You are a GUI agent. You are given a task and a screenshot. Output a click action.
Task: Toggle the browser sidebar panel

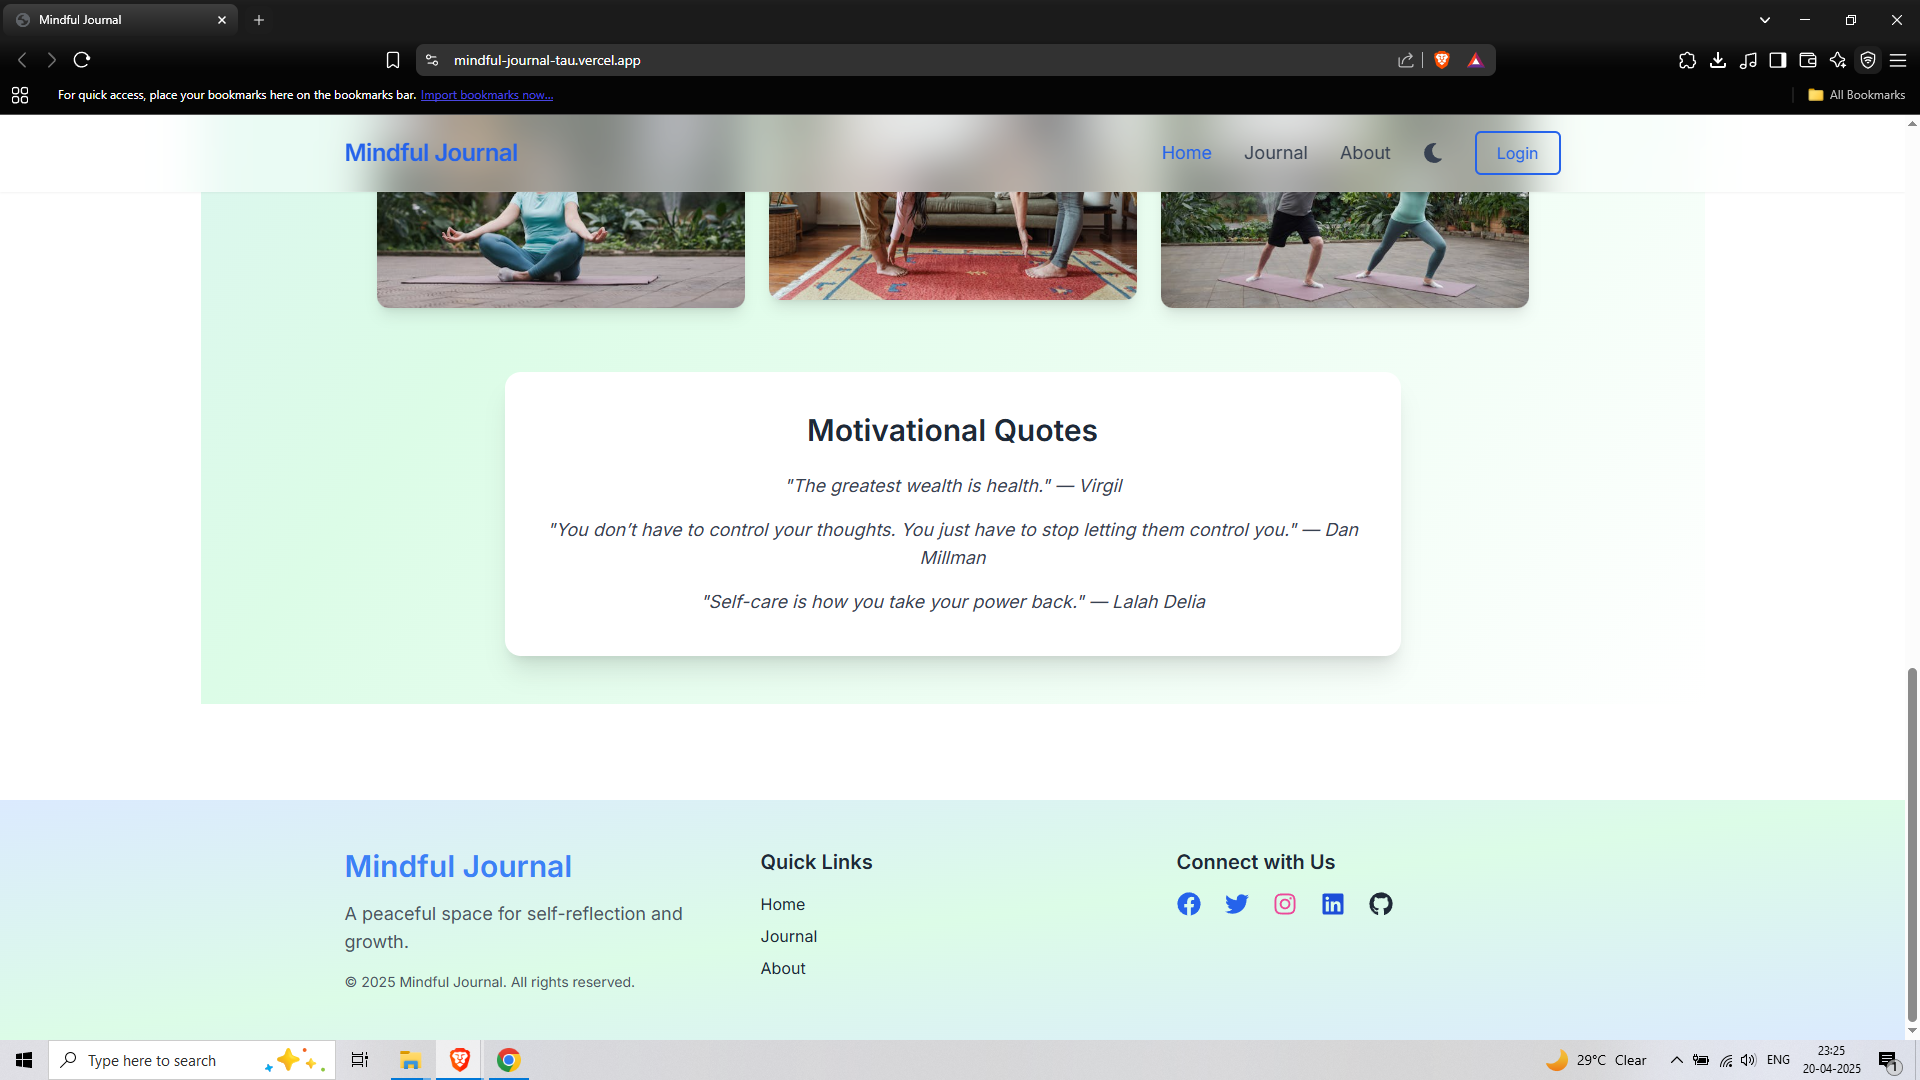[x=1777, y=60]
